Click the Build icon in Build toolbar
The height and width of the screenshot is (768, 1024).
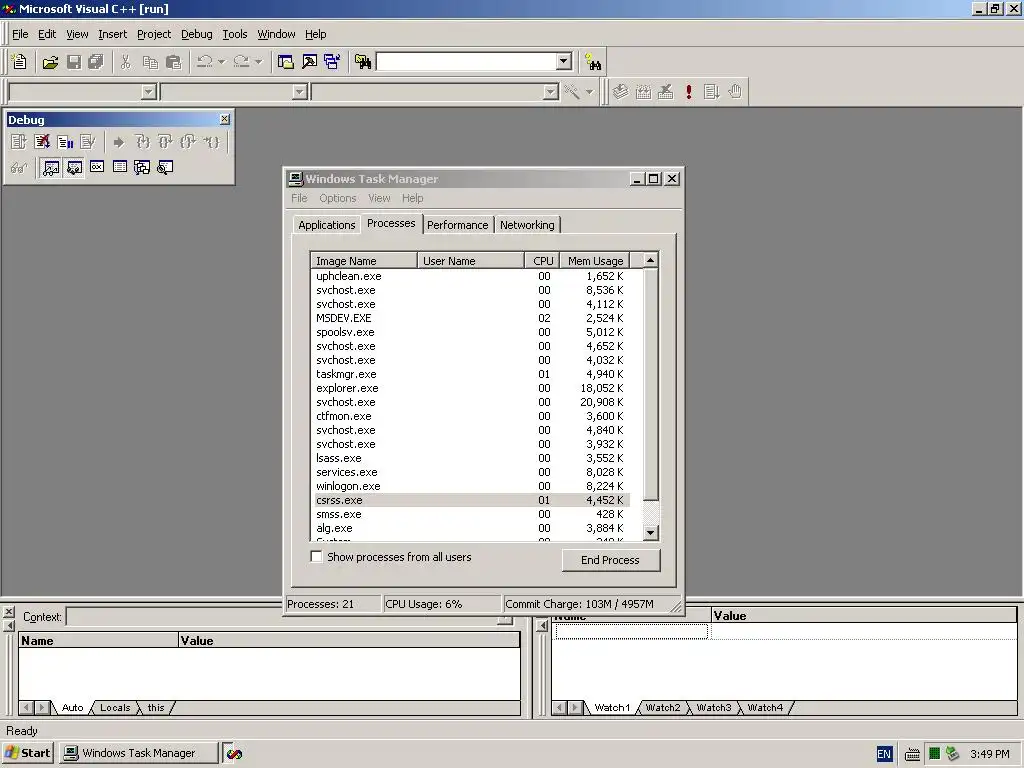click(643, 91)
